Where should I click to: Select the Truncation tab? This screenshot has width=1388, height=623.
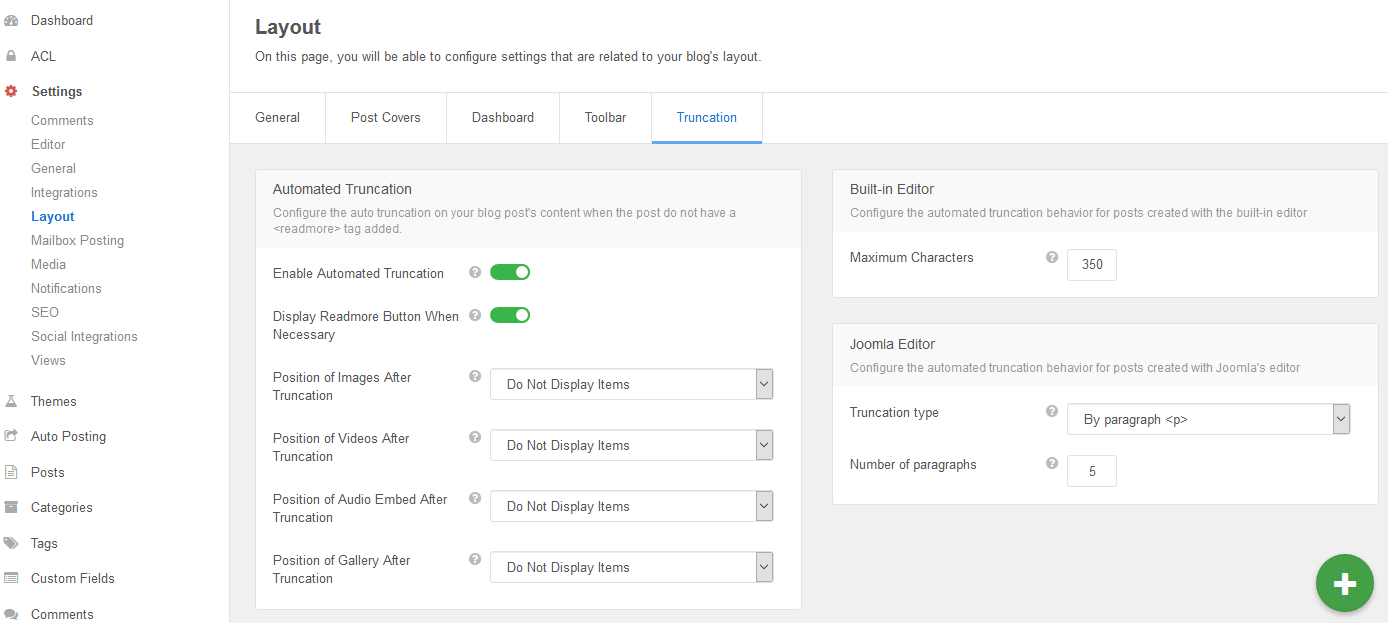pos(707,118)
